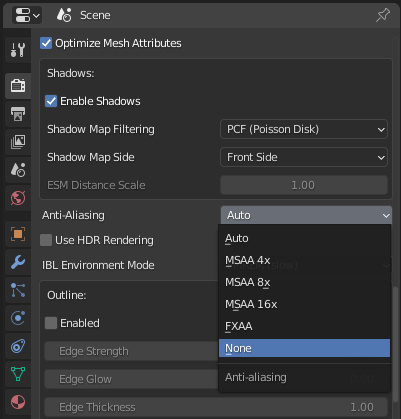Click the Edge Thickness value field
This screenshot has height=419, width=401.
click(216, 407)
